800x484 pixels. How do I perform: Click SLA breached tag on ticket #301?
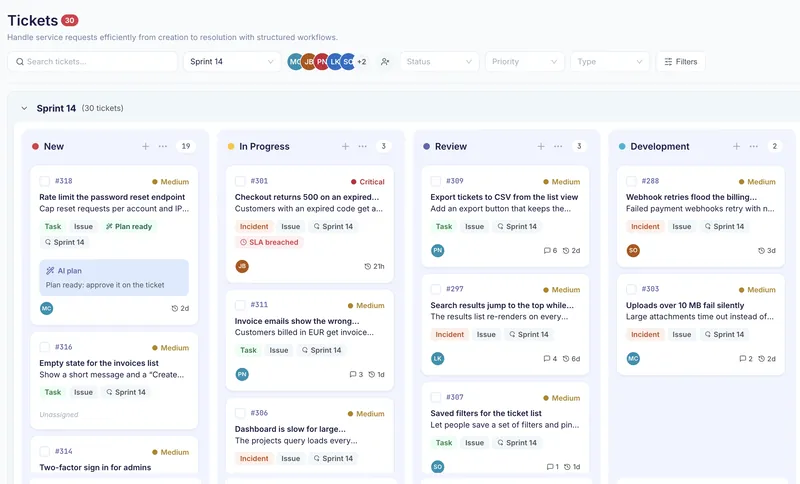coord(269,242)
